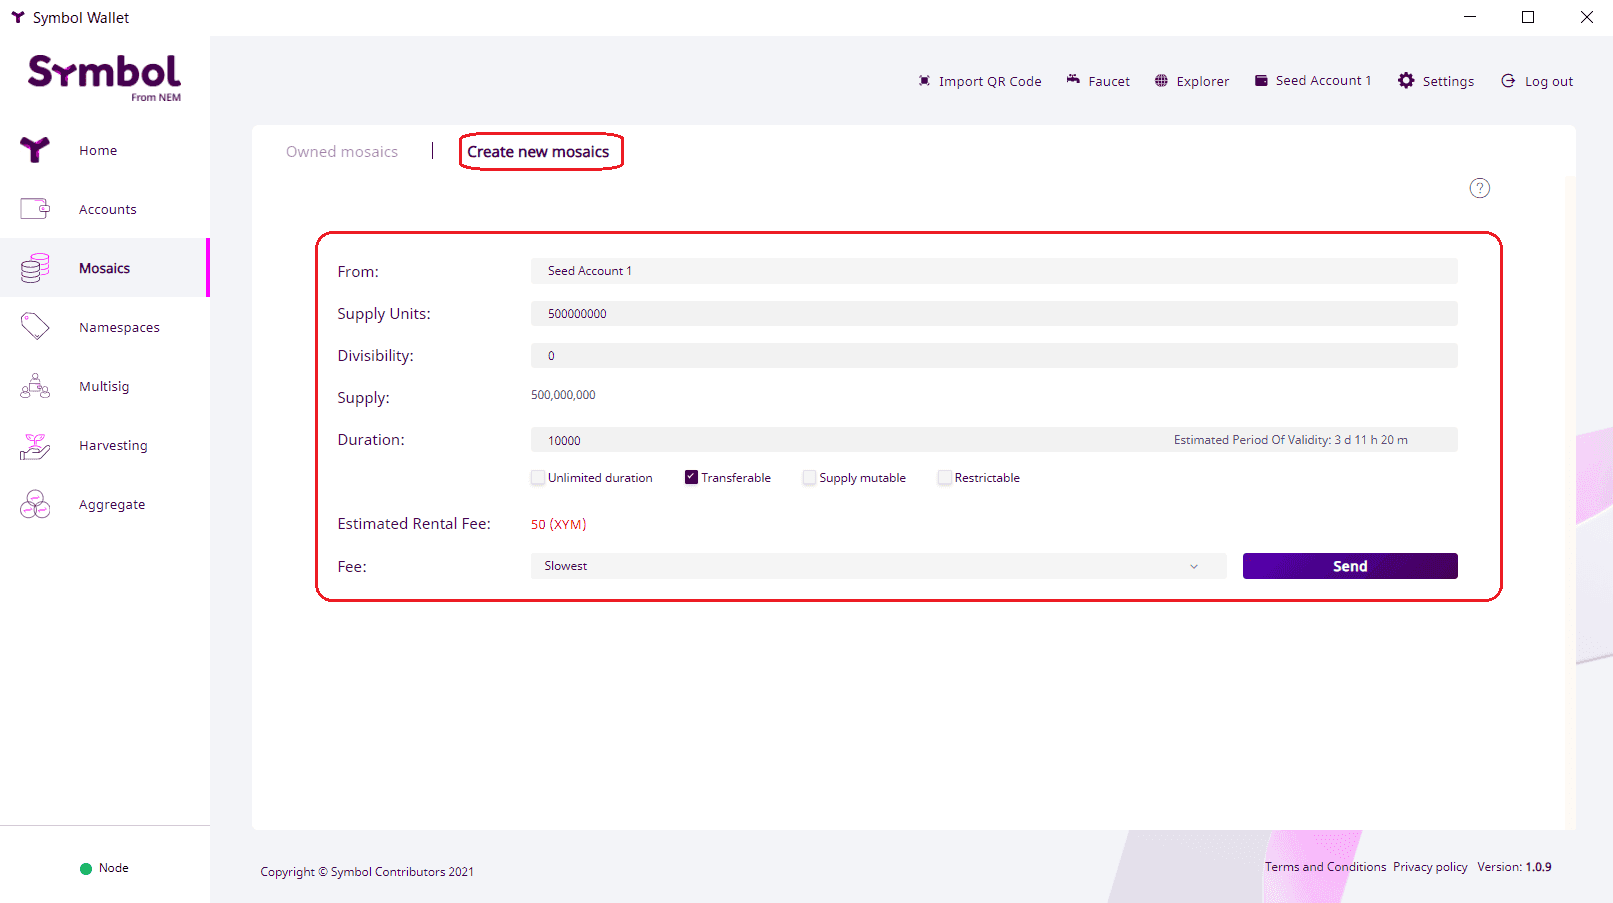
Task: Click the Supply Units input field
Action: pos(994,314)
